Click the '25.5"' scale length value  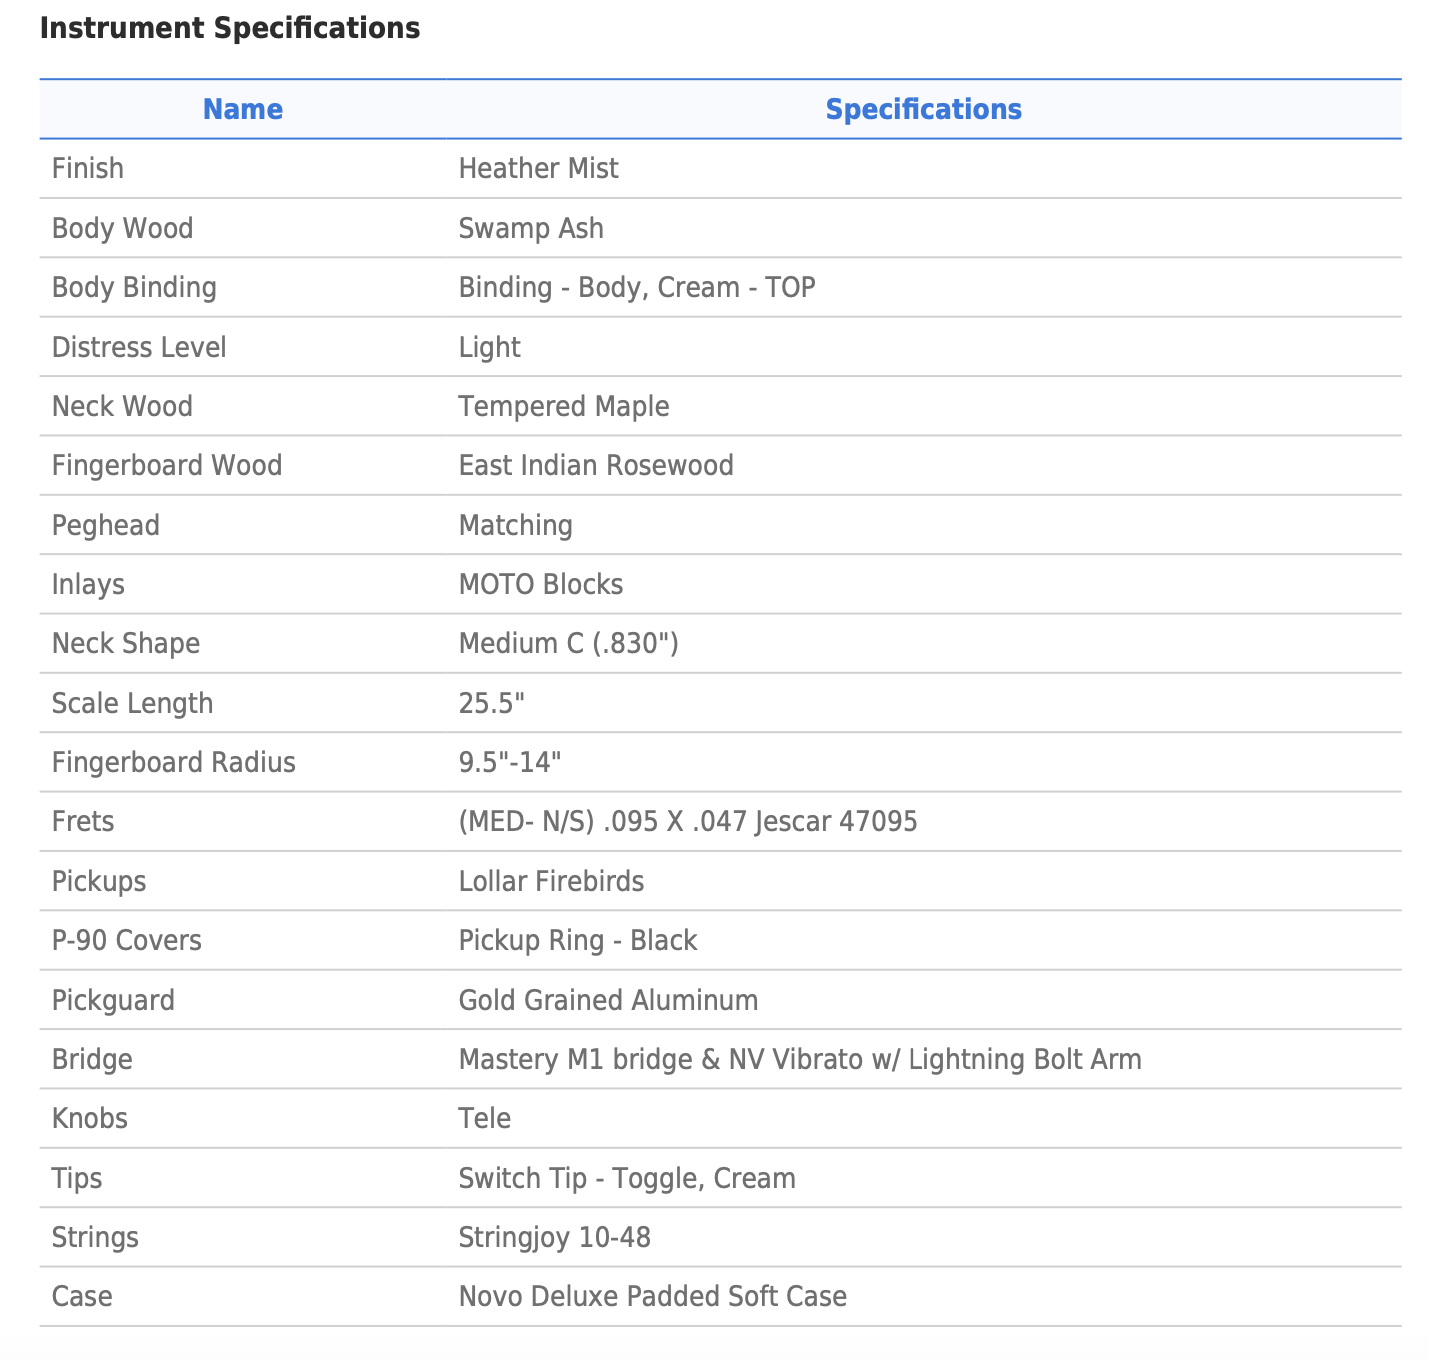492,703
